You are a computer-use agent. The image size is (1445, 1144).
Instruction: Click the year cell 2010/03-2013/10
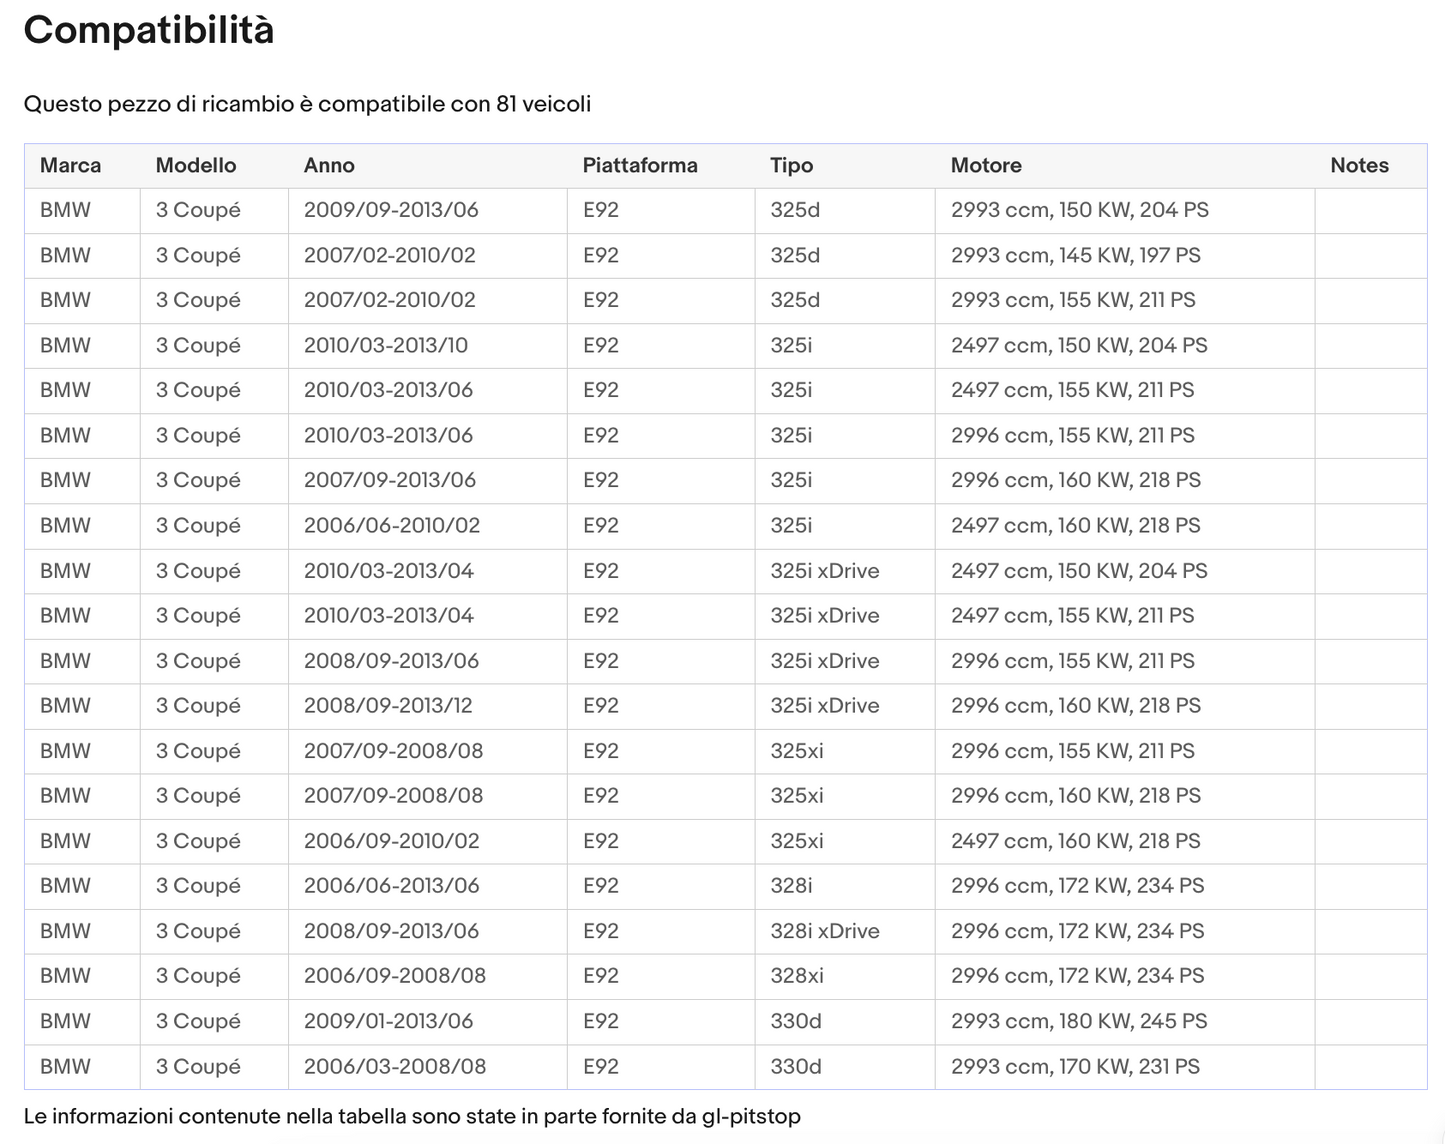[x=385, y=346]
